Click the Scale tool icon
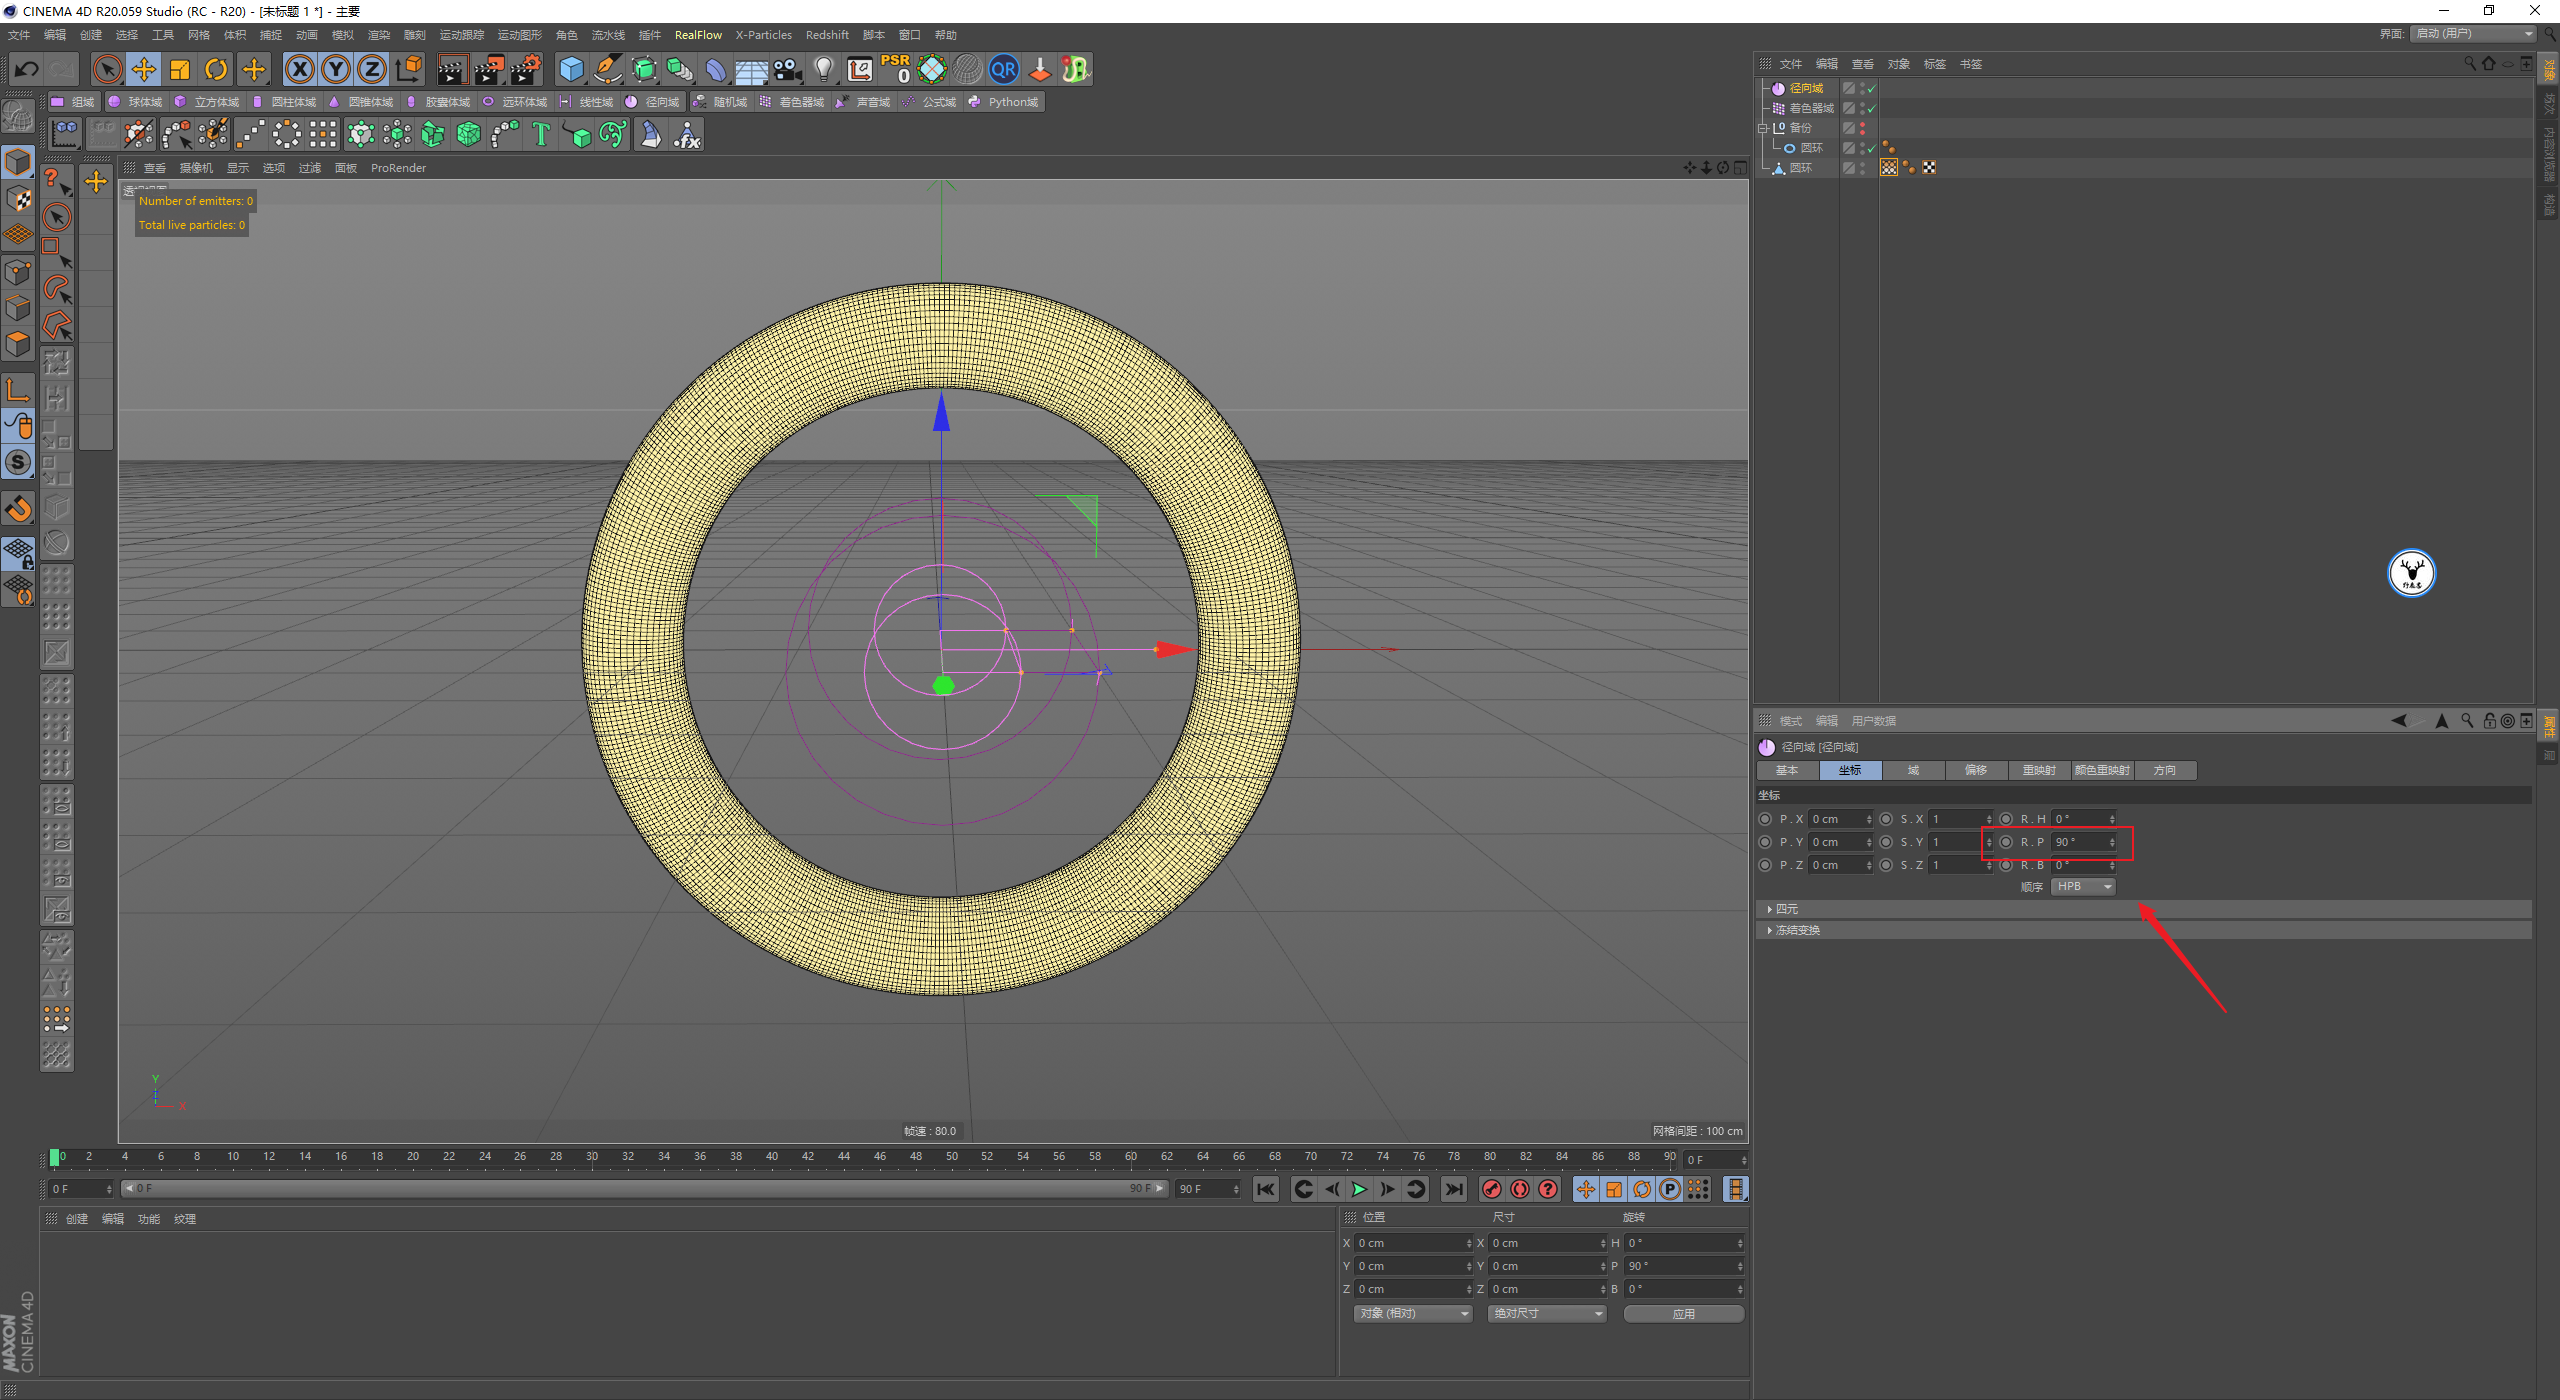2560x1400 pixels. (180, 69)
